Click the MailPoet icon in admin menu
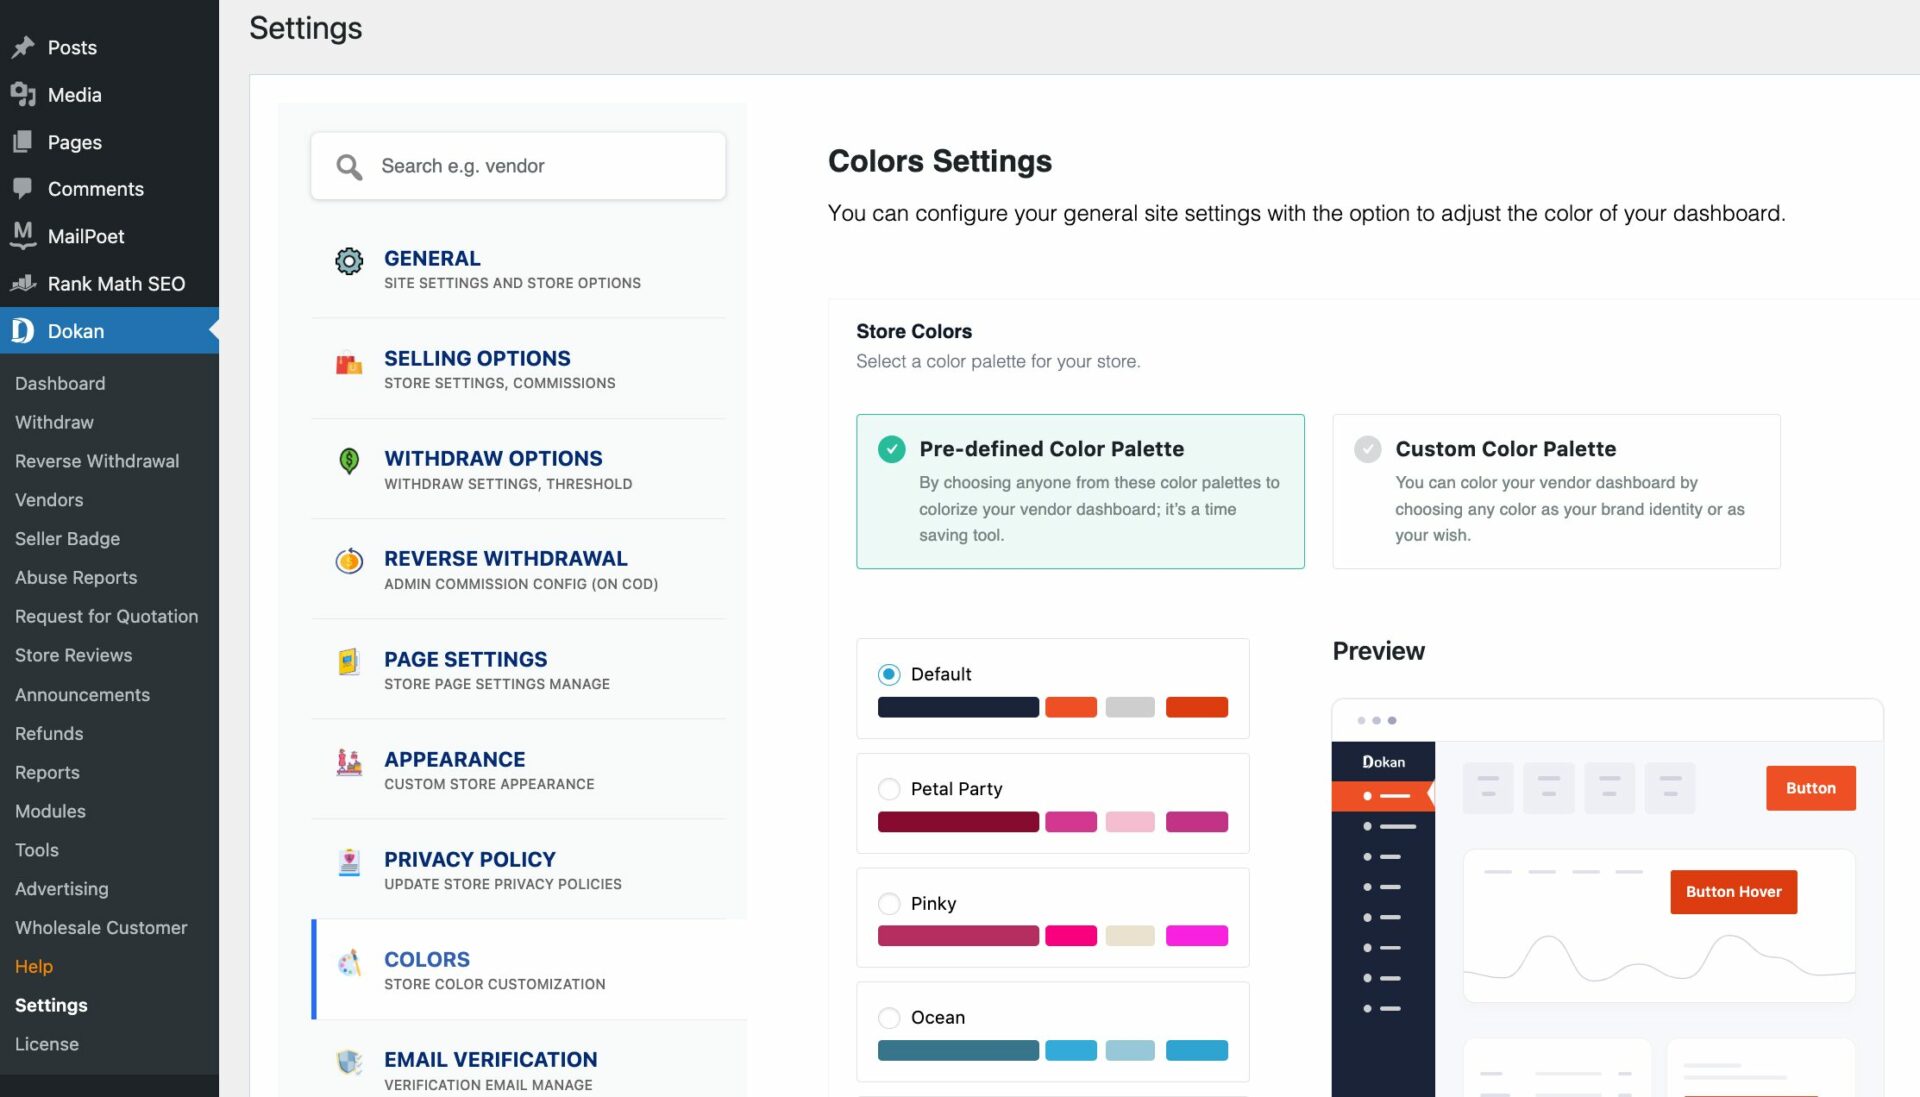Image resolution: width=1920 pixels, height=1097 pixels. tap(23, 235)
